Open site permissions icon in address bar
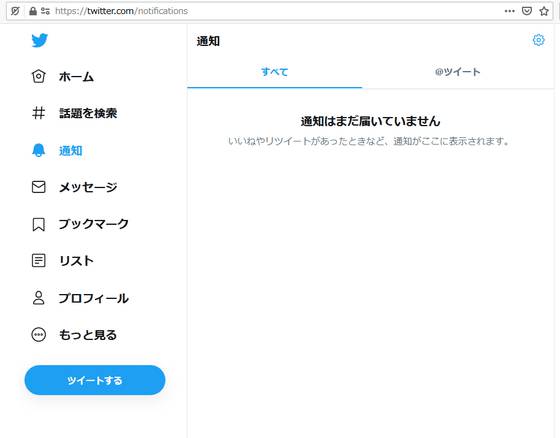Image resolution: width=560 pixels, height=438 pixels. 45,11
